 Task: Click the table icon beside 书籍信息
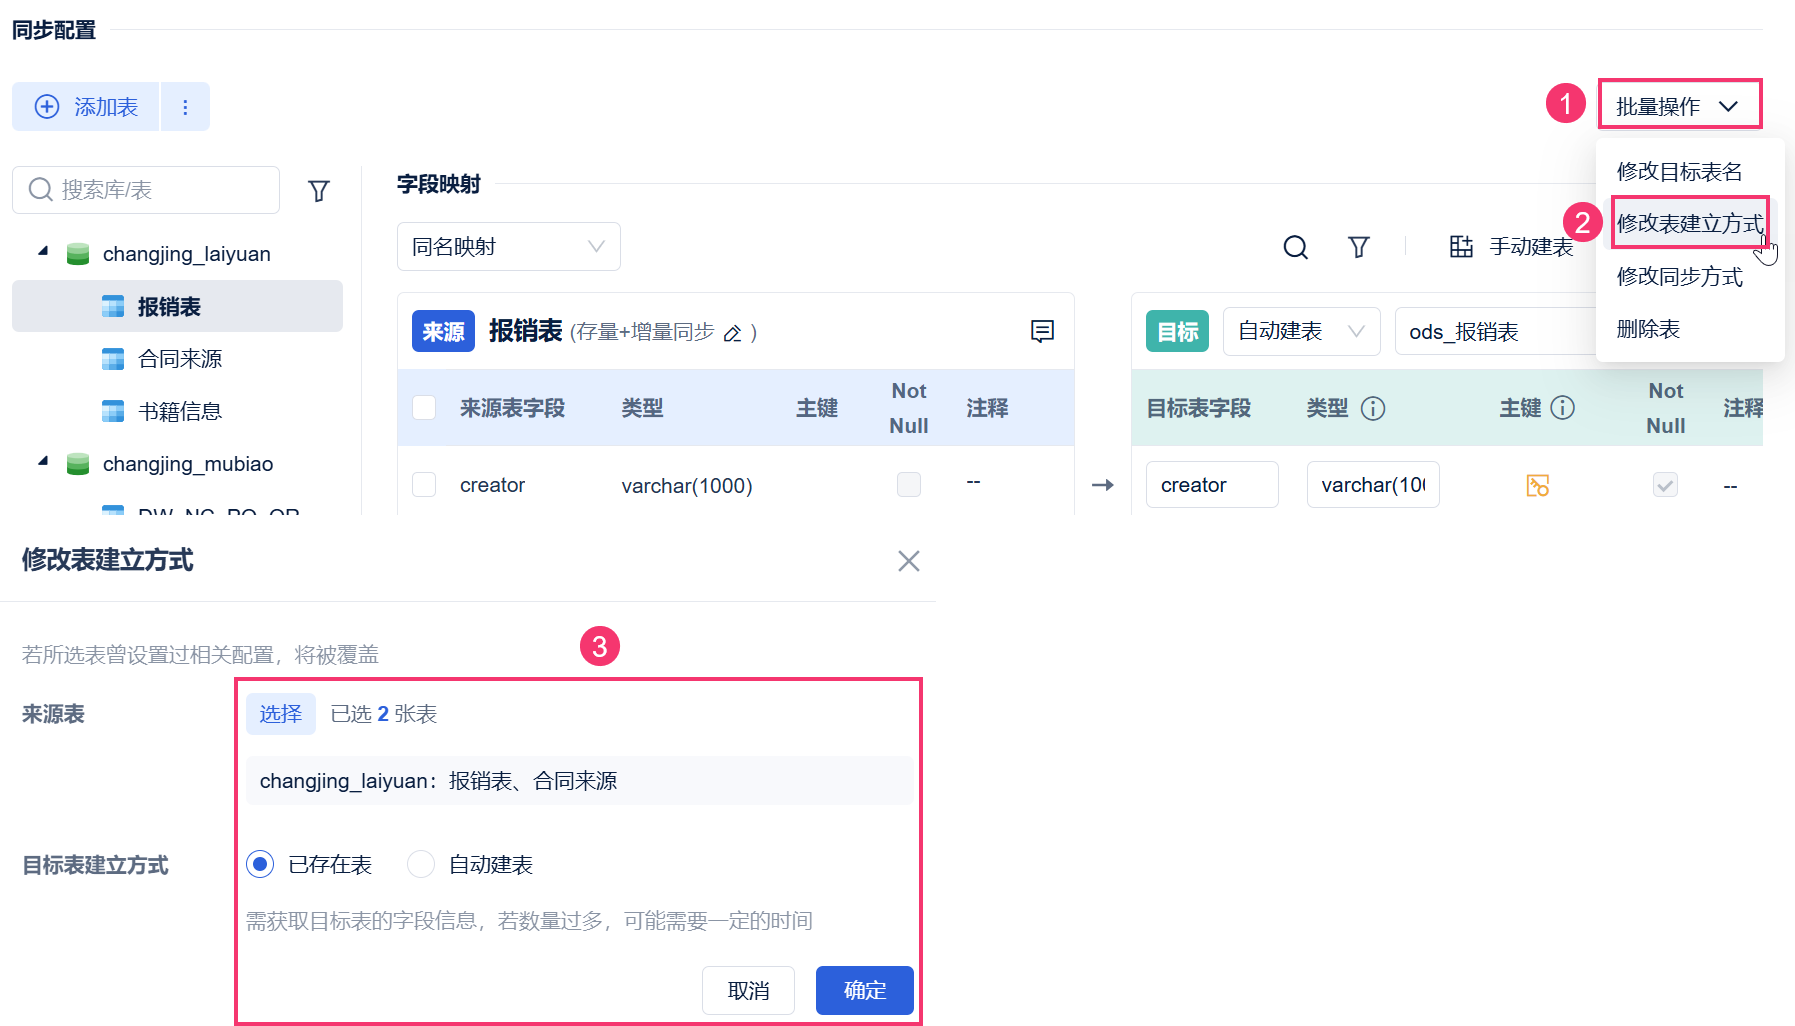(113, 411)
